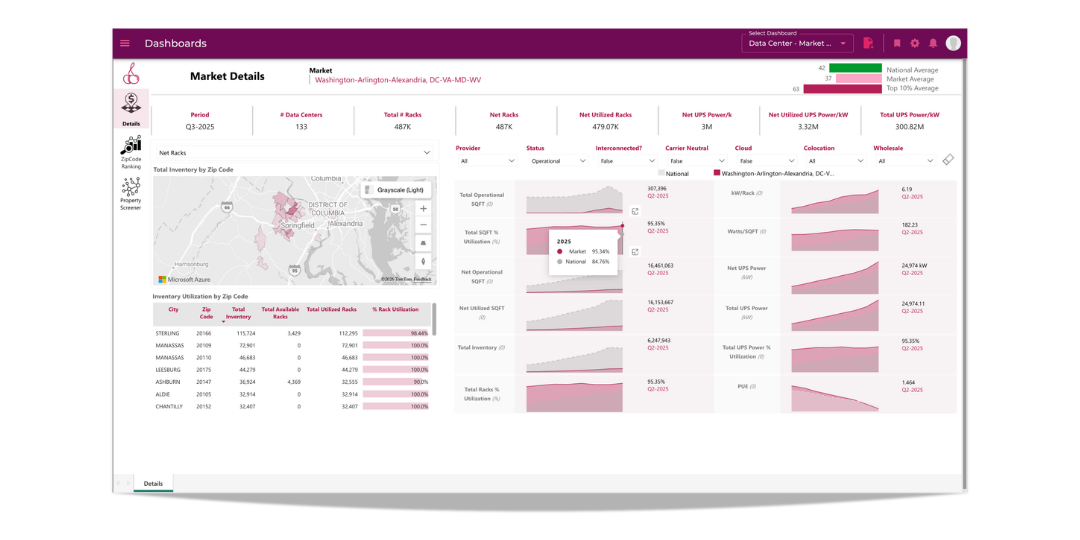Open settings via the gear icon
Viewport: 1080px width, 540px height.
pyautogui.click(x=915, y=43)
